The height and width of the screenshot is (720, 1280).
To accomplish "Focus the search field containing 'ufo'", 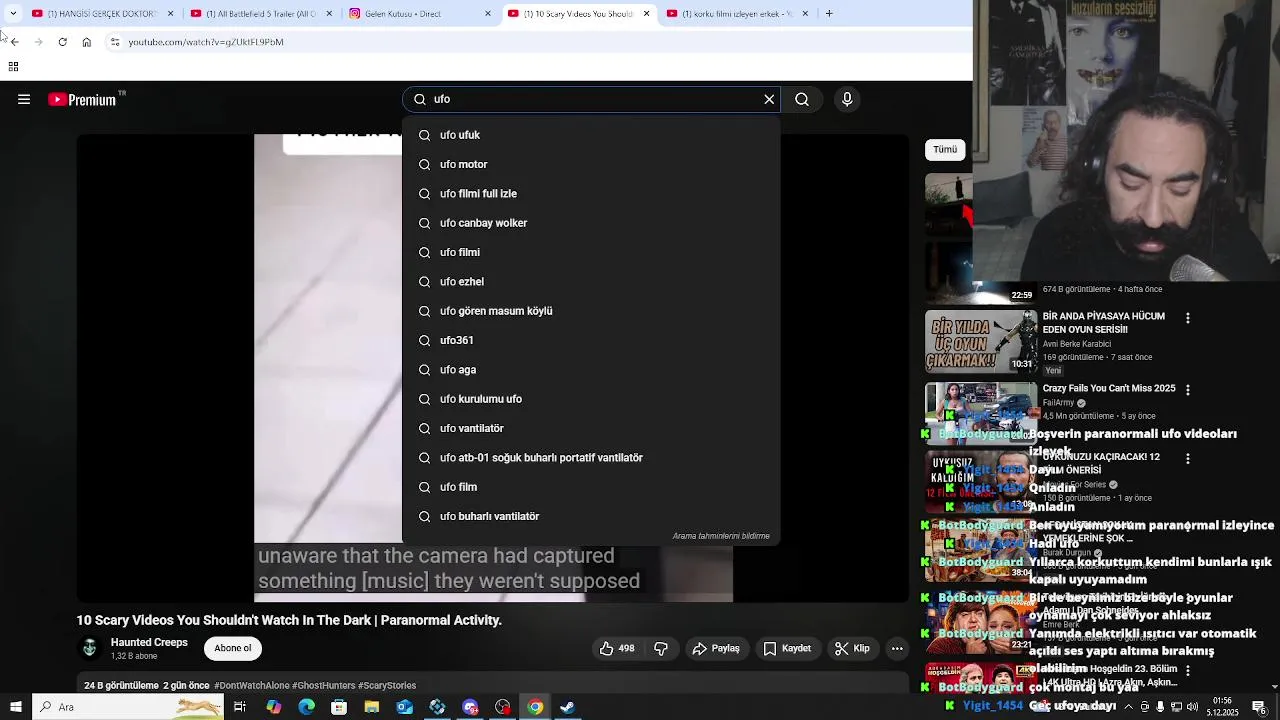I will (590, 99).
